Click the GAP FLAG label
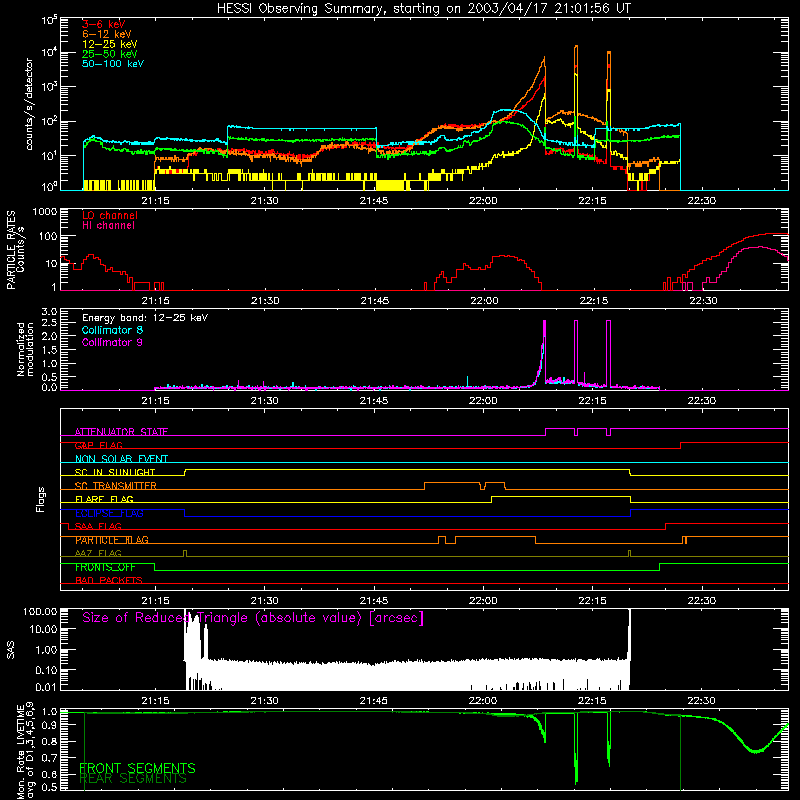The image size is (800, 800). point(99,445)
